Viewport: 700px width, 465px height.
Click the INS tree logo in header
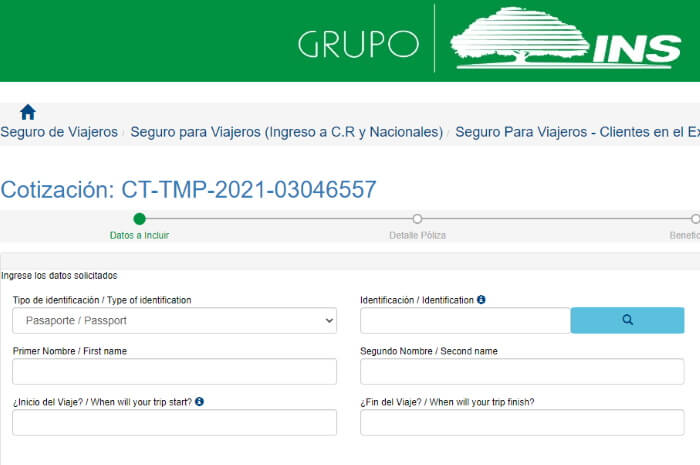(566, 40)
